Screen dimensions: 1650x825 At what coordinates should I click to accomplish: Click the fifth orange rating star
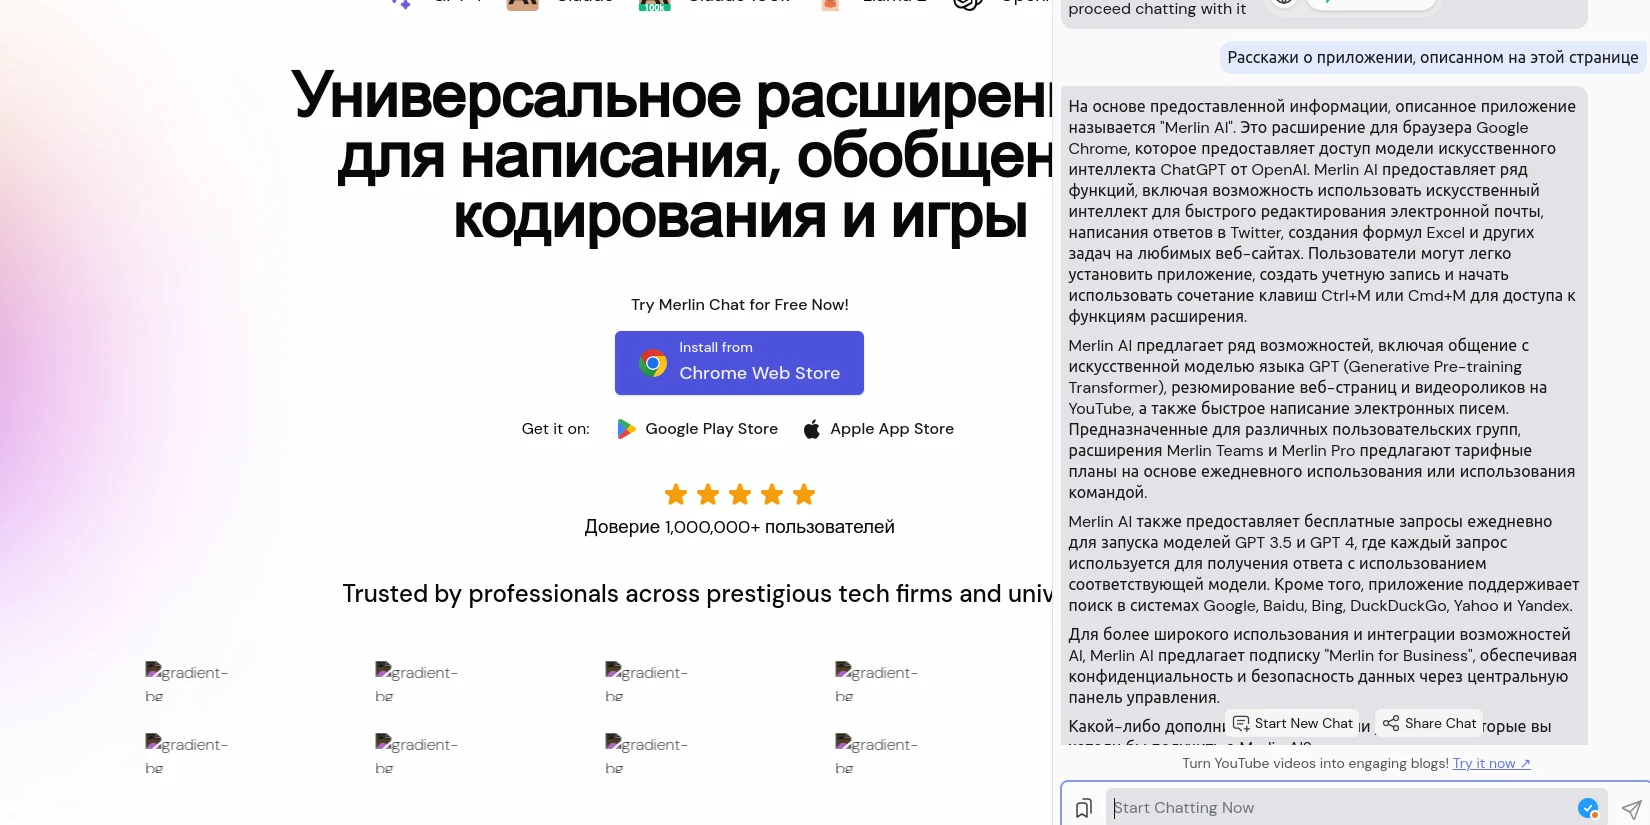tap(804, 494)
